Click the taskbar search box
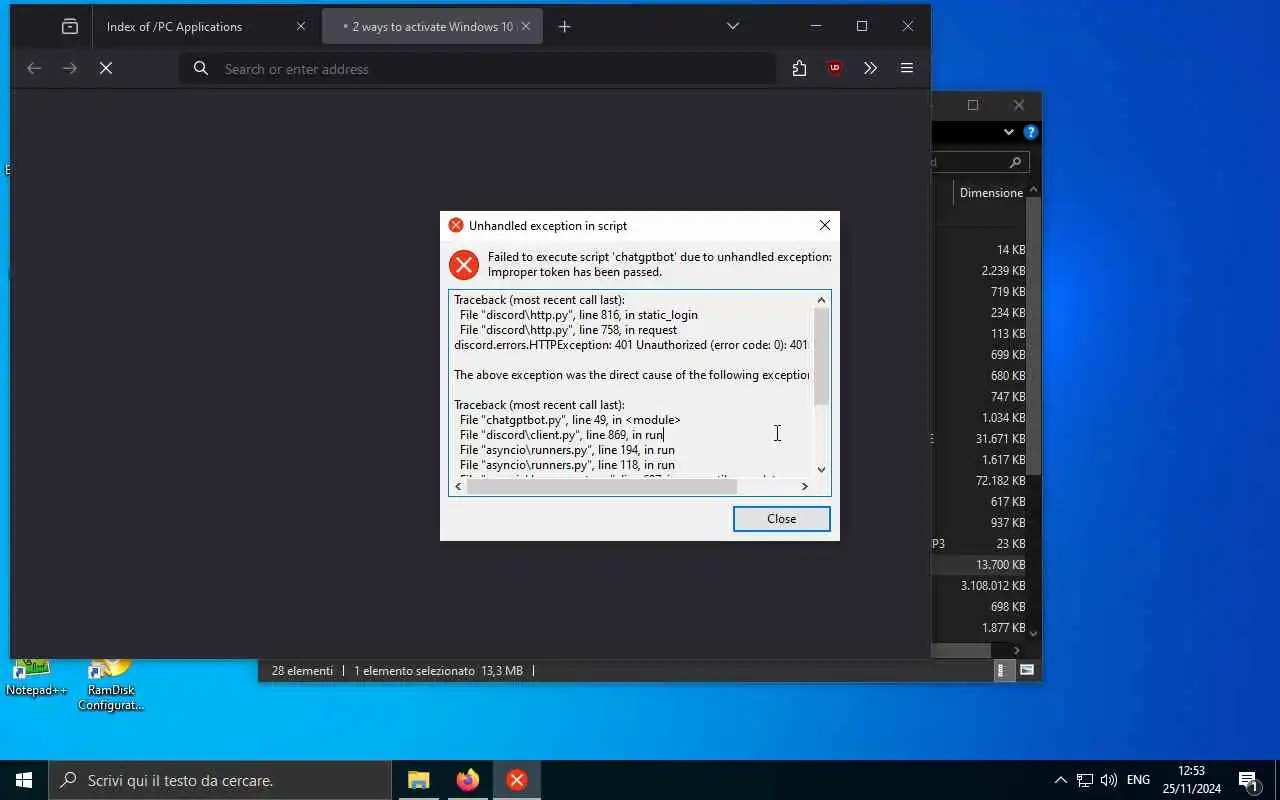Image resolution: width=1280 pixels, height=800 pixels. (220, 780)
